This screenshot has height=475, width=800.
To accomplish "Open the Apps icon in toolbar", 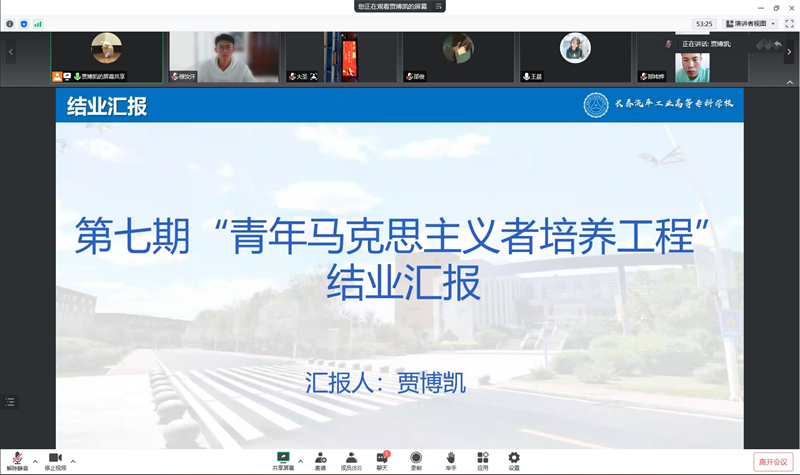I will click(482, 459).
